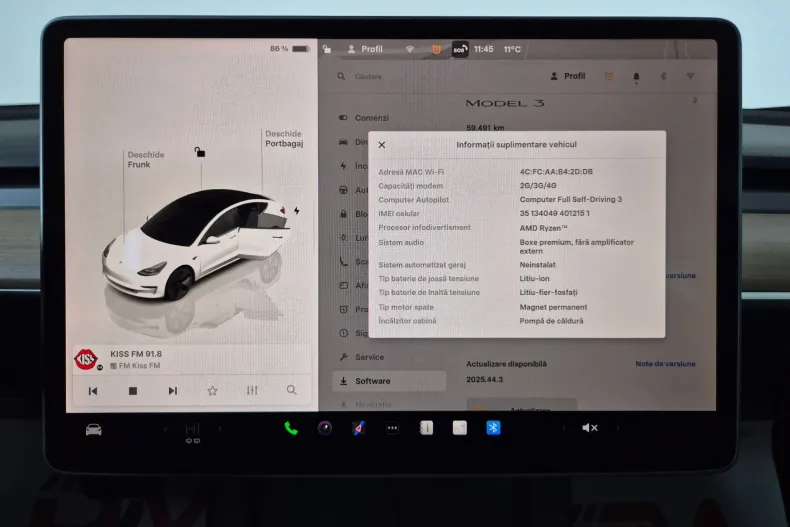Tap the 11:45 clock in status bar

click(483, 49)
